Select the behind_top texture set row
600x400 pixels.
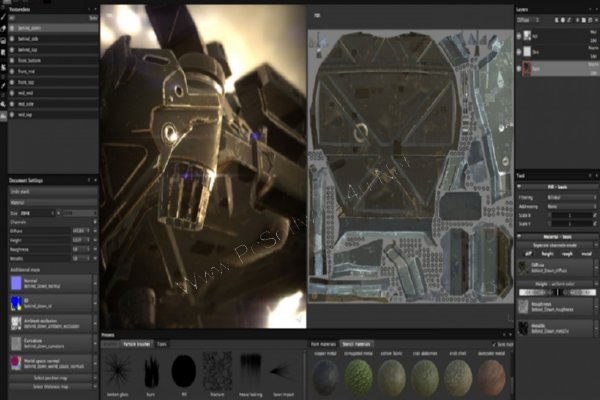click(53, 50)
